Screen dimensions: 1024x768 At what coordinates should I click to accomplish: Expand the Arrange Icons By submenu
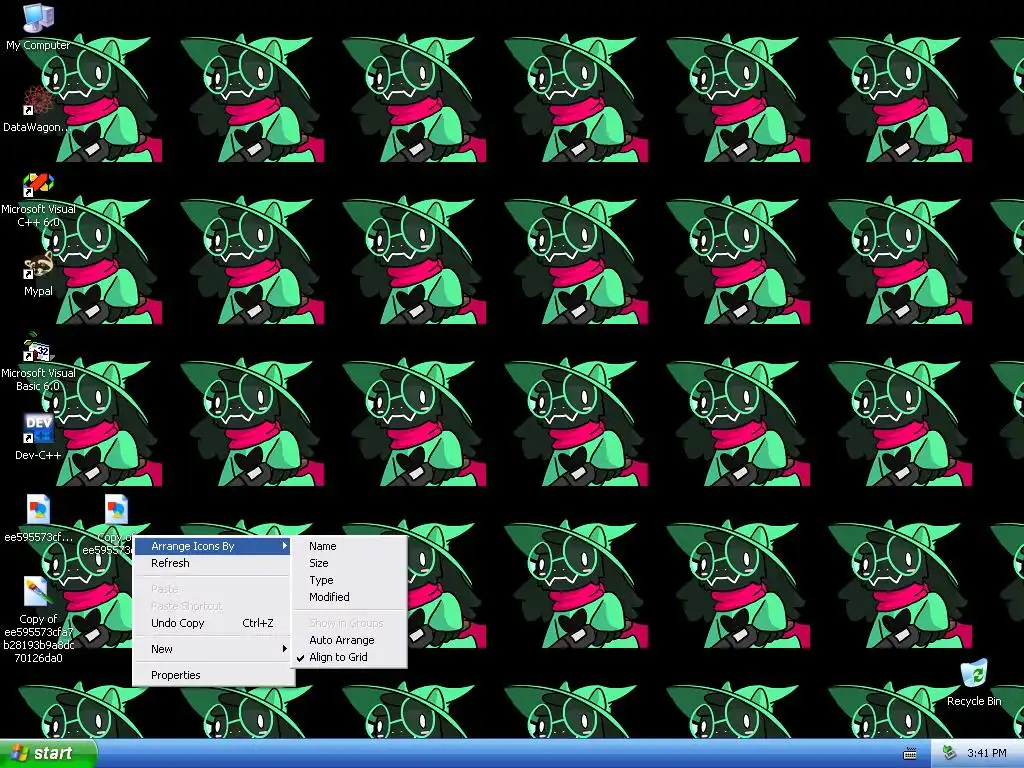[x=213, y=546]
